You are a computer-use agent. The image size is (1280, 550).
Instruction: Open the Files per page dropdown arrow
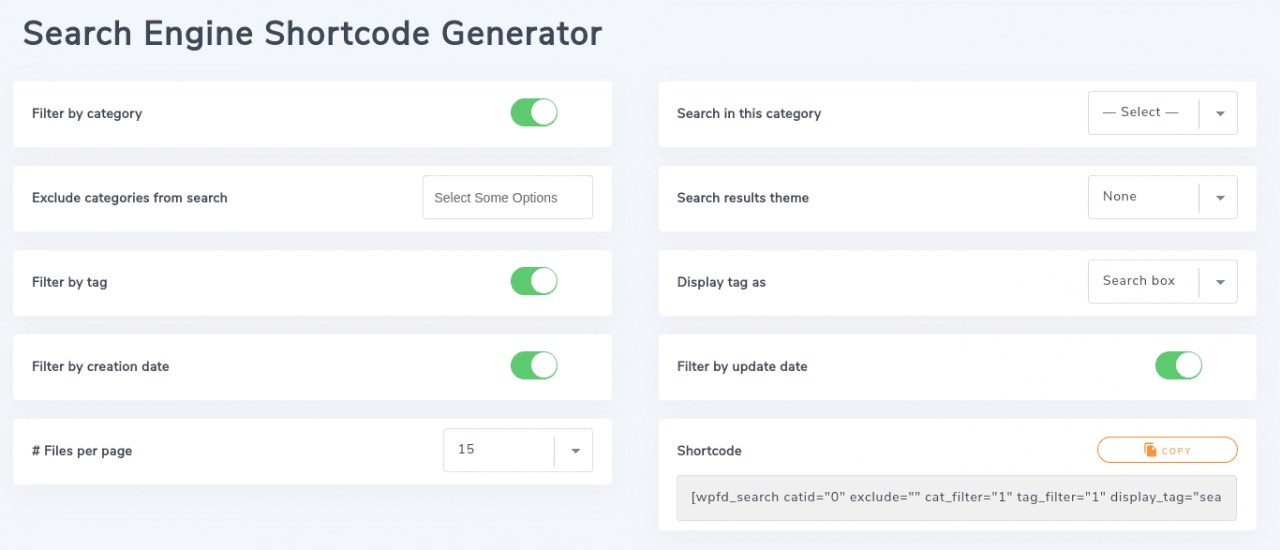[575, 450]
